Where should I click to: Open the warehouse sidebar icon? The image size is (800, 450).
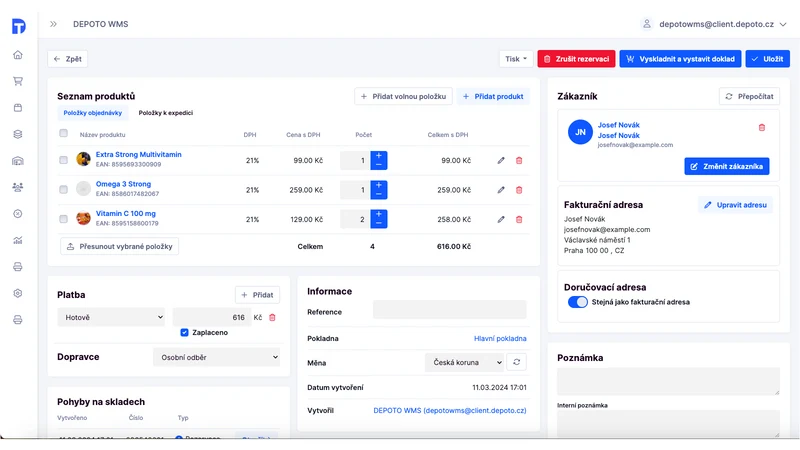18,161
